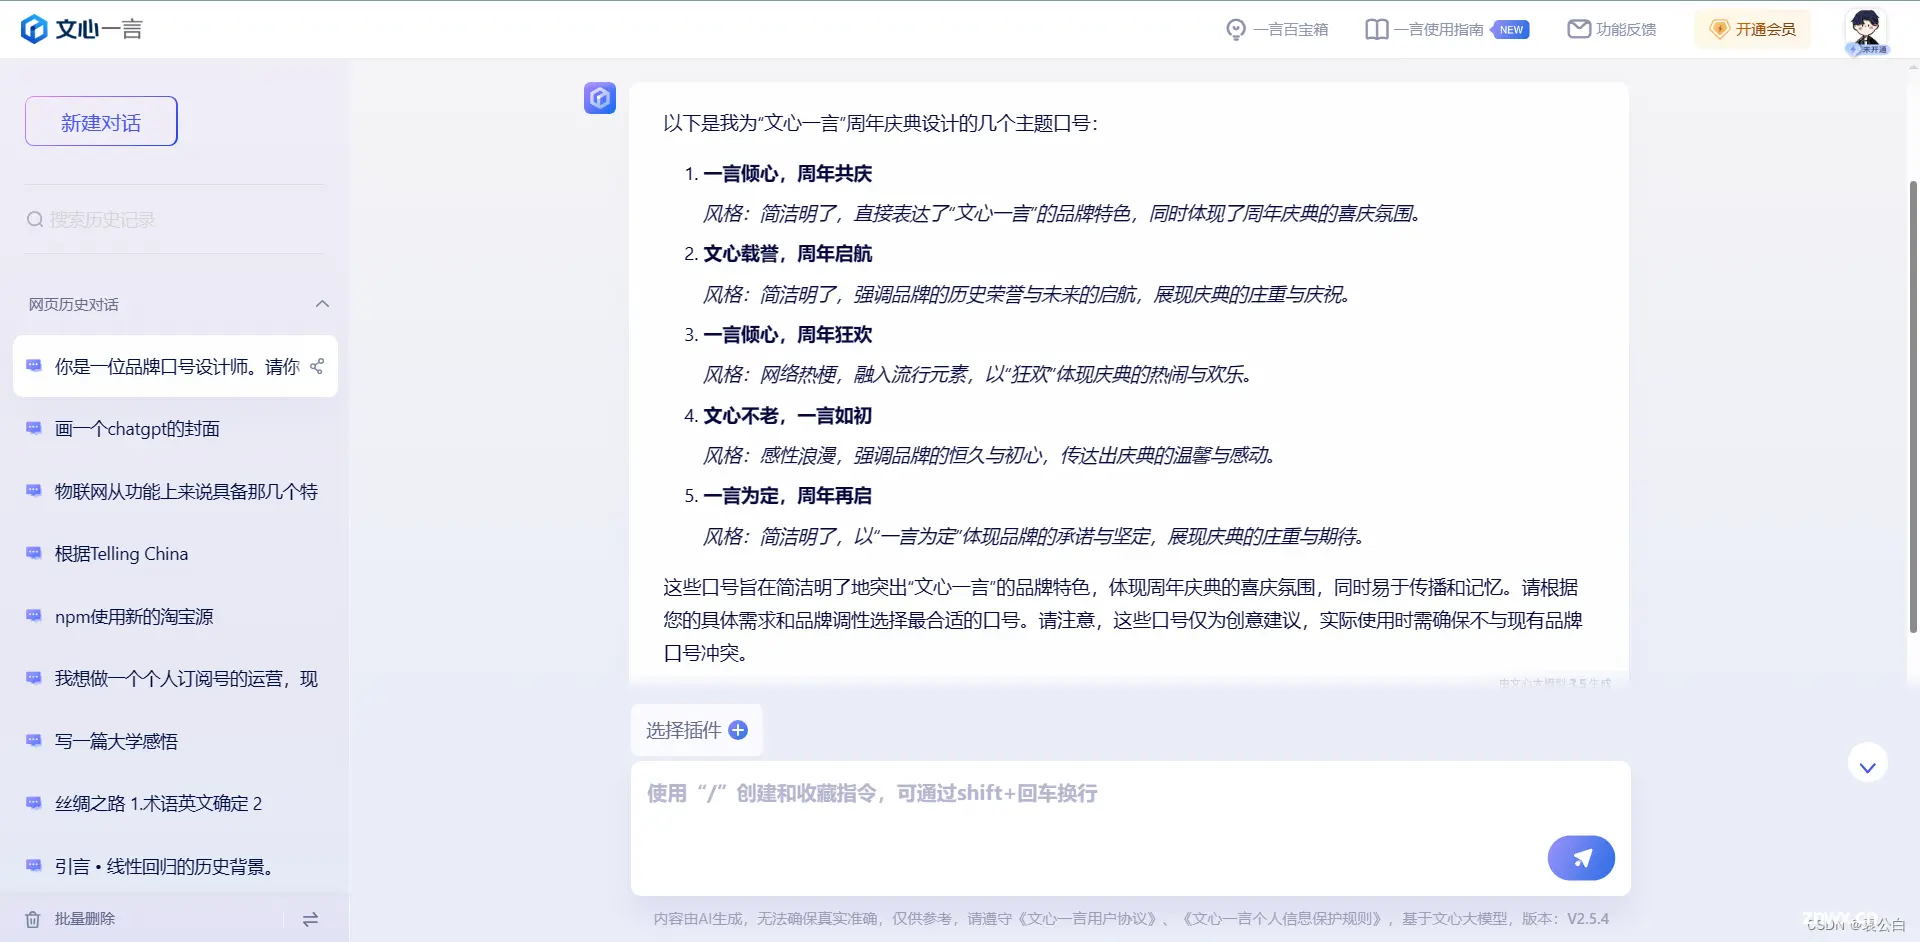The width and height of the screenshot is (1920, 942).
Task: Start a new chat with 新建对话
Action: pyautogui.click(x=101, y=121)
